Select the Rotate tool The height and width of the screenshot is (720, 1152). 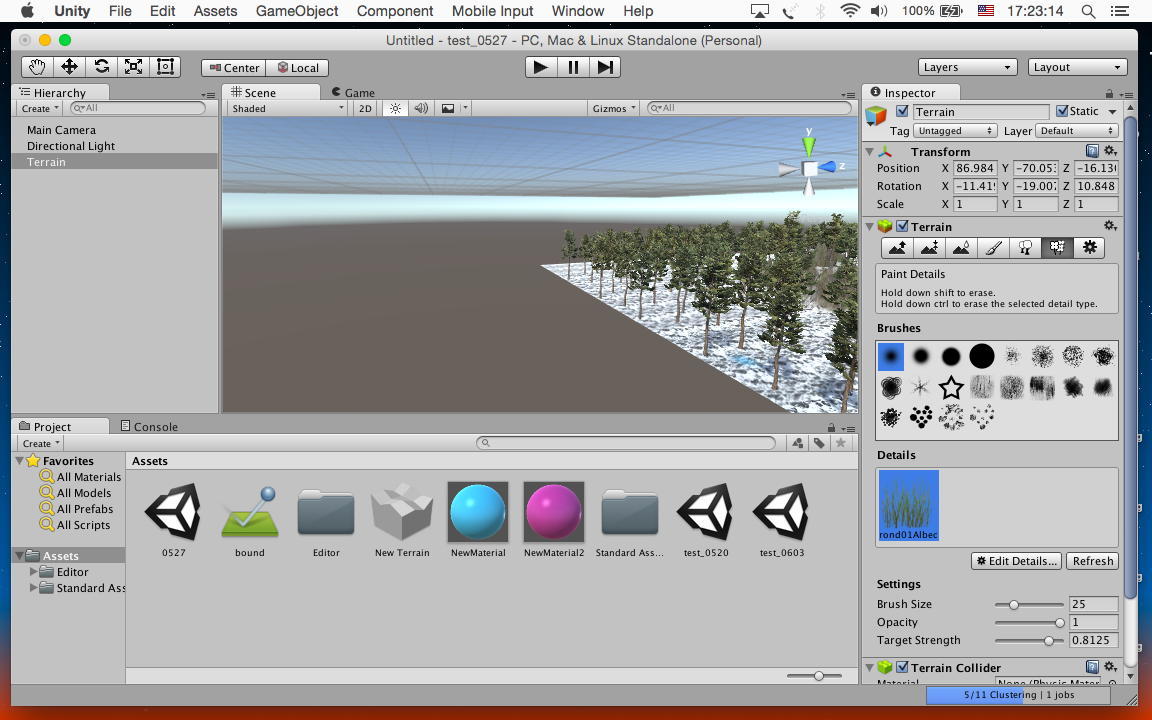[101, 67]
